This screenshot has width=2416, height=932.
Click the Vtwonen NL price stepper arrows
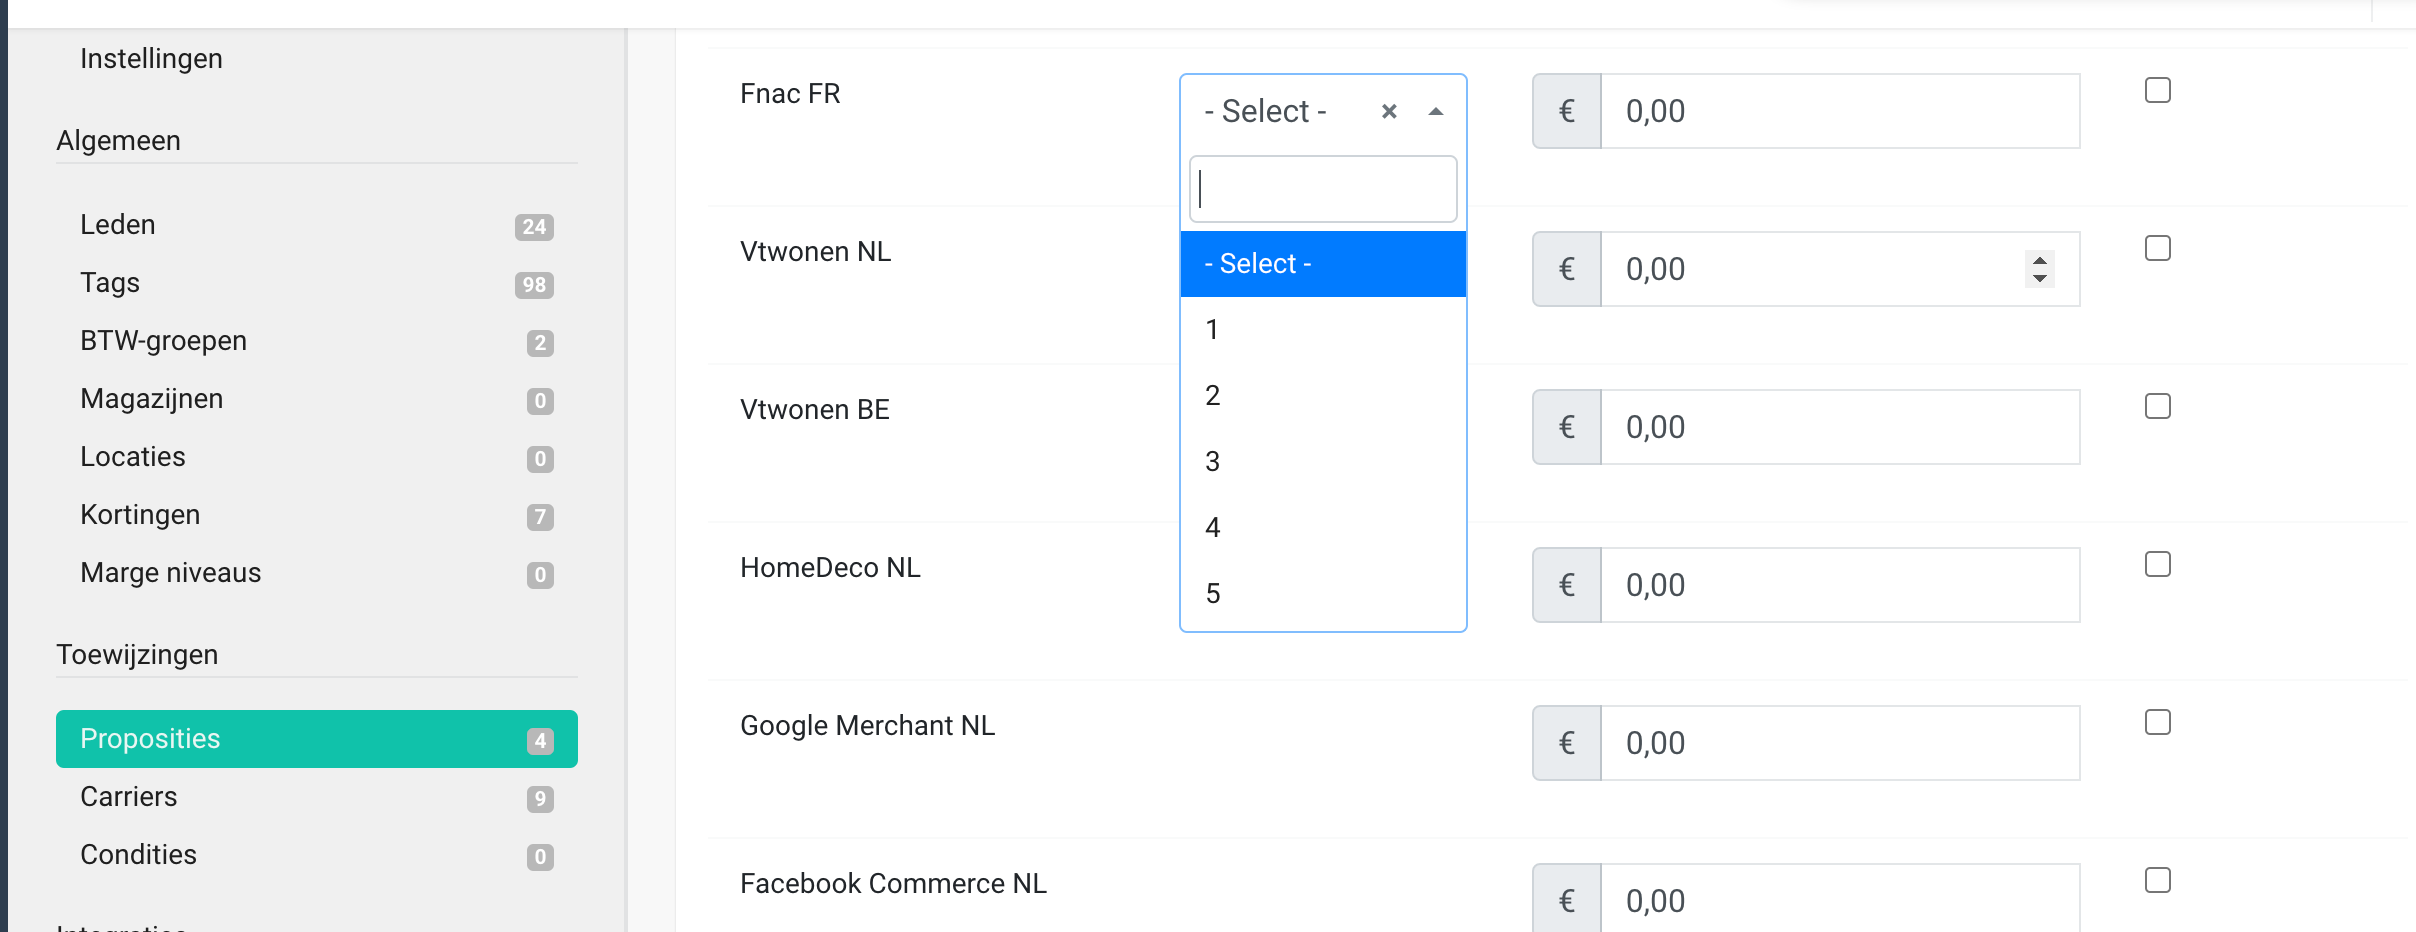point(2039,269)
